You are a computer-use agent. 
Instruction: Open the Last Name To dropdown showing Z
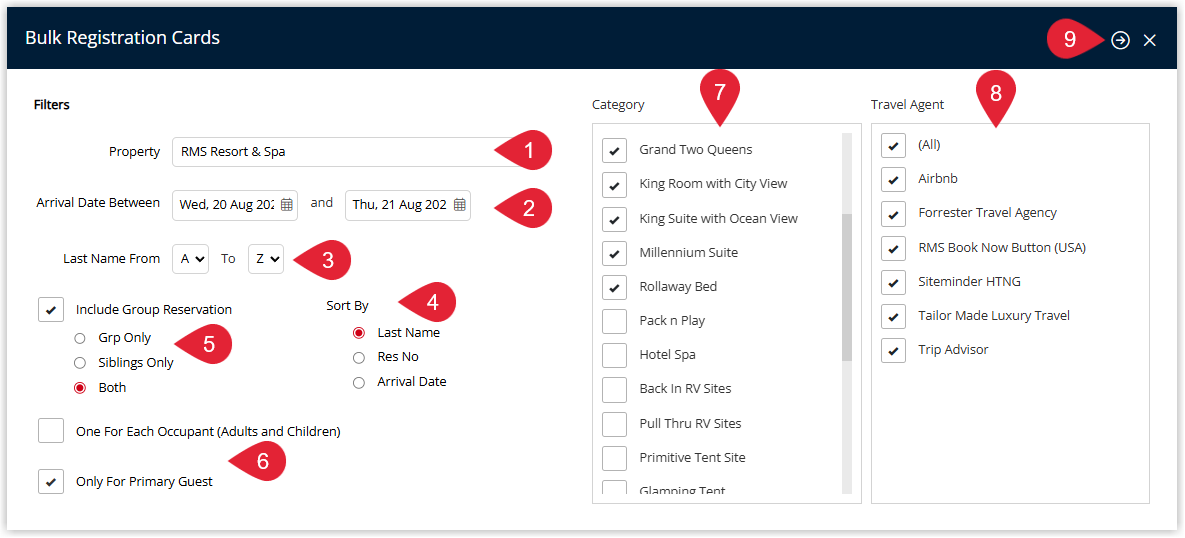tap(265, 258)
